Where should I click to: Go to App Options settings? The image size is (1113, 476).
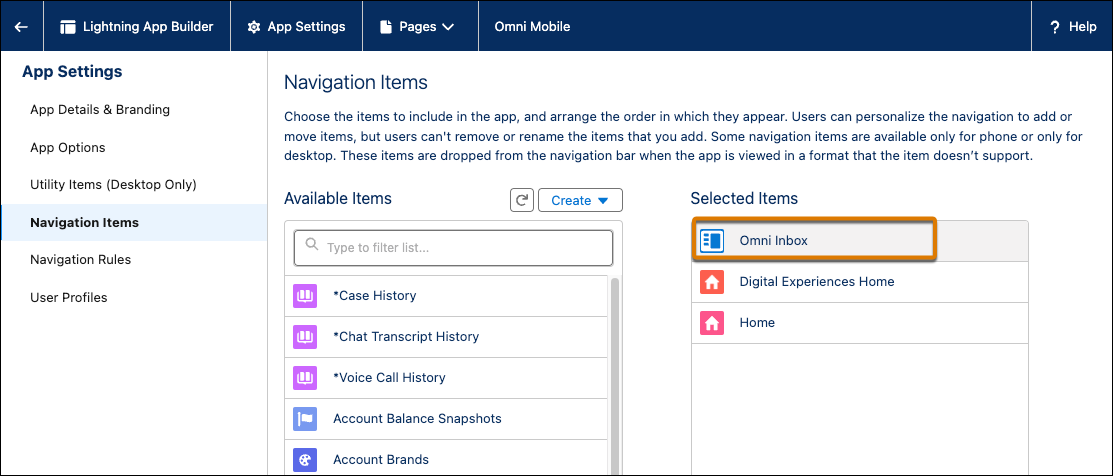[67, 148]
